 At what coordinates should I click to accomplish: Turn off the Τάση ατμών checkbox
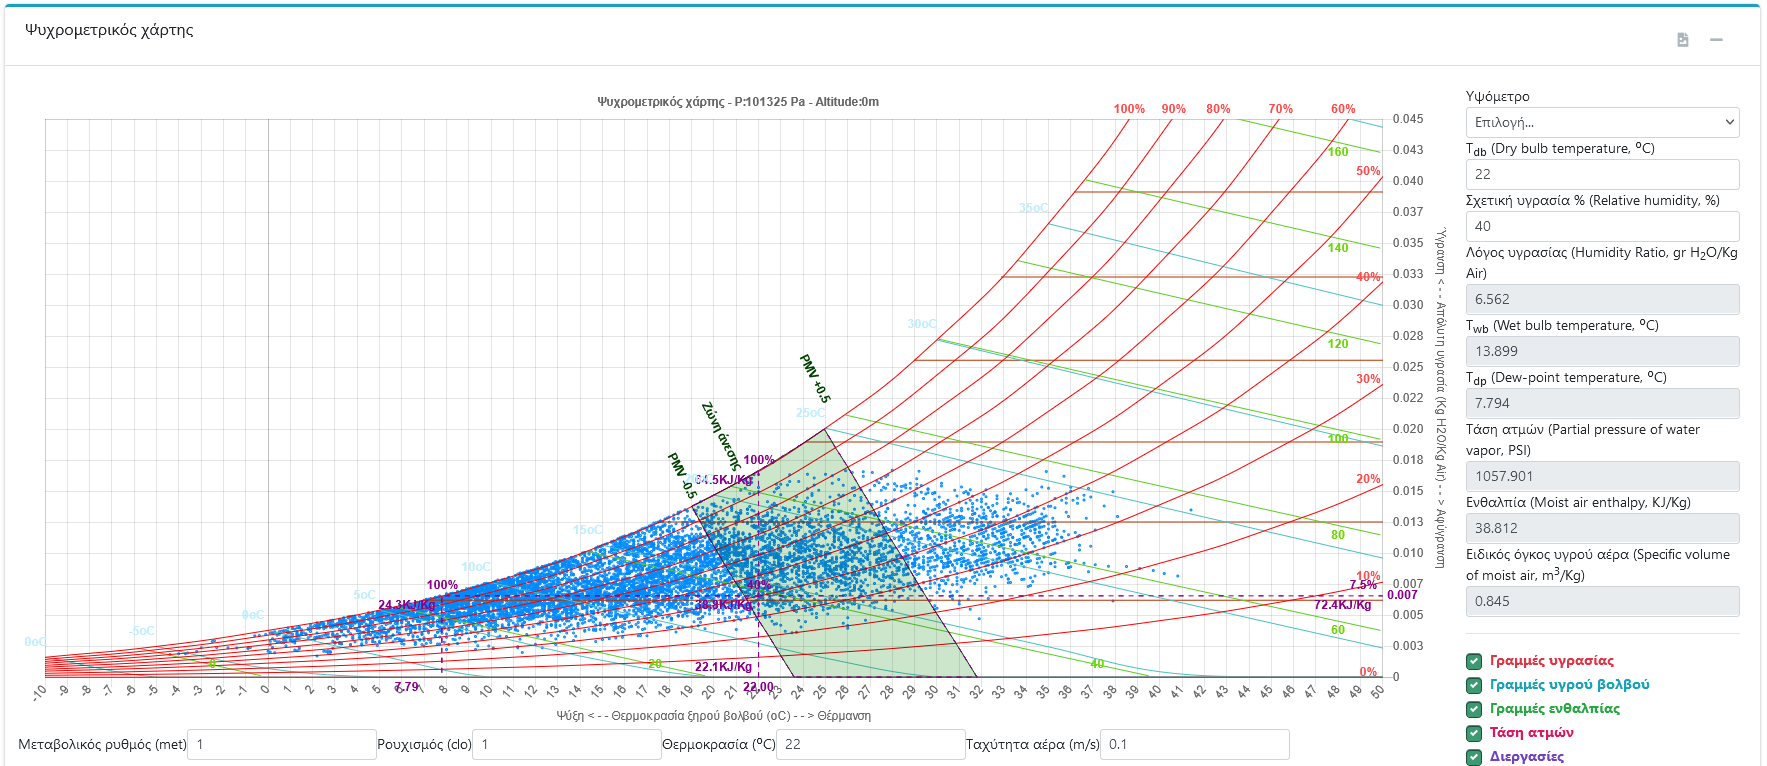[x=1474, y=733]
